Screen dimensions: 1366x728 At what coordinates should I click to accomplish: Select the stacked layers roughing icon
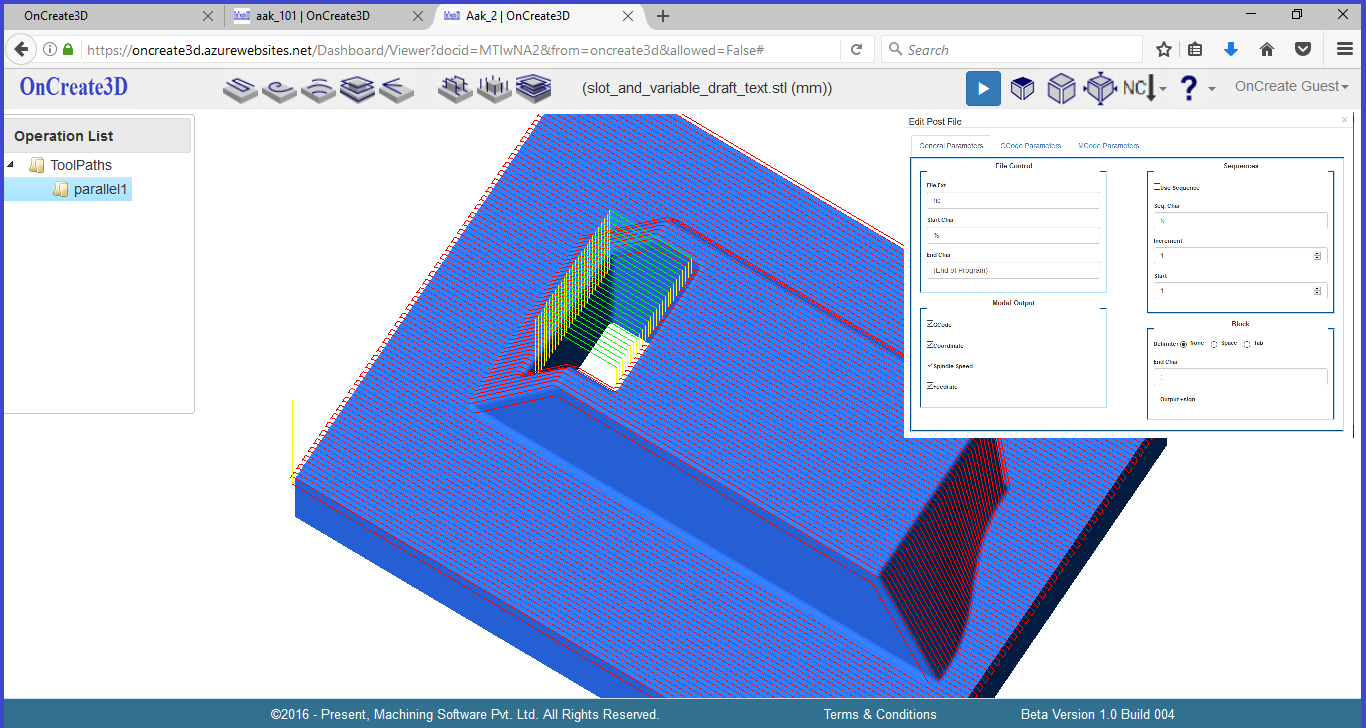(x=357, y=90)
